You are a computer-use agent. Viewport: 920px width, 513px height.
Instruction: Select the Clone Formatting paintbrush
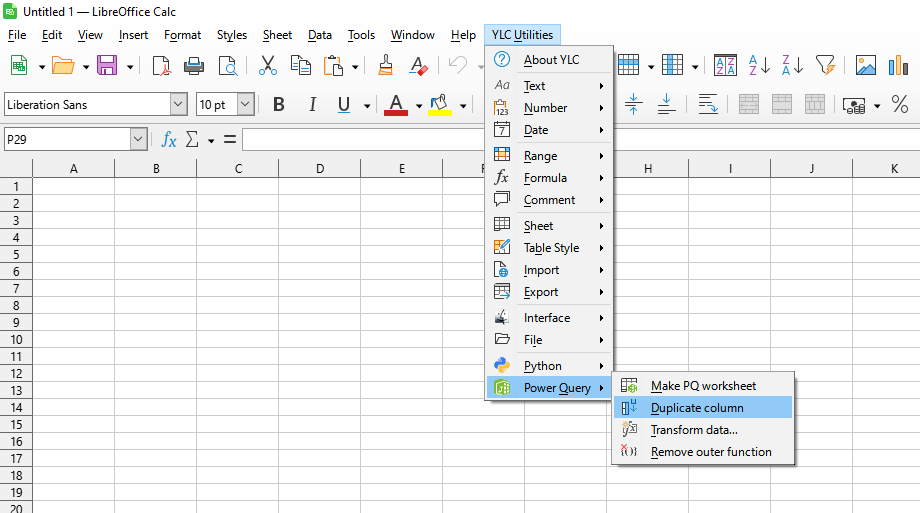(385, 65)
